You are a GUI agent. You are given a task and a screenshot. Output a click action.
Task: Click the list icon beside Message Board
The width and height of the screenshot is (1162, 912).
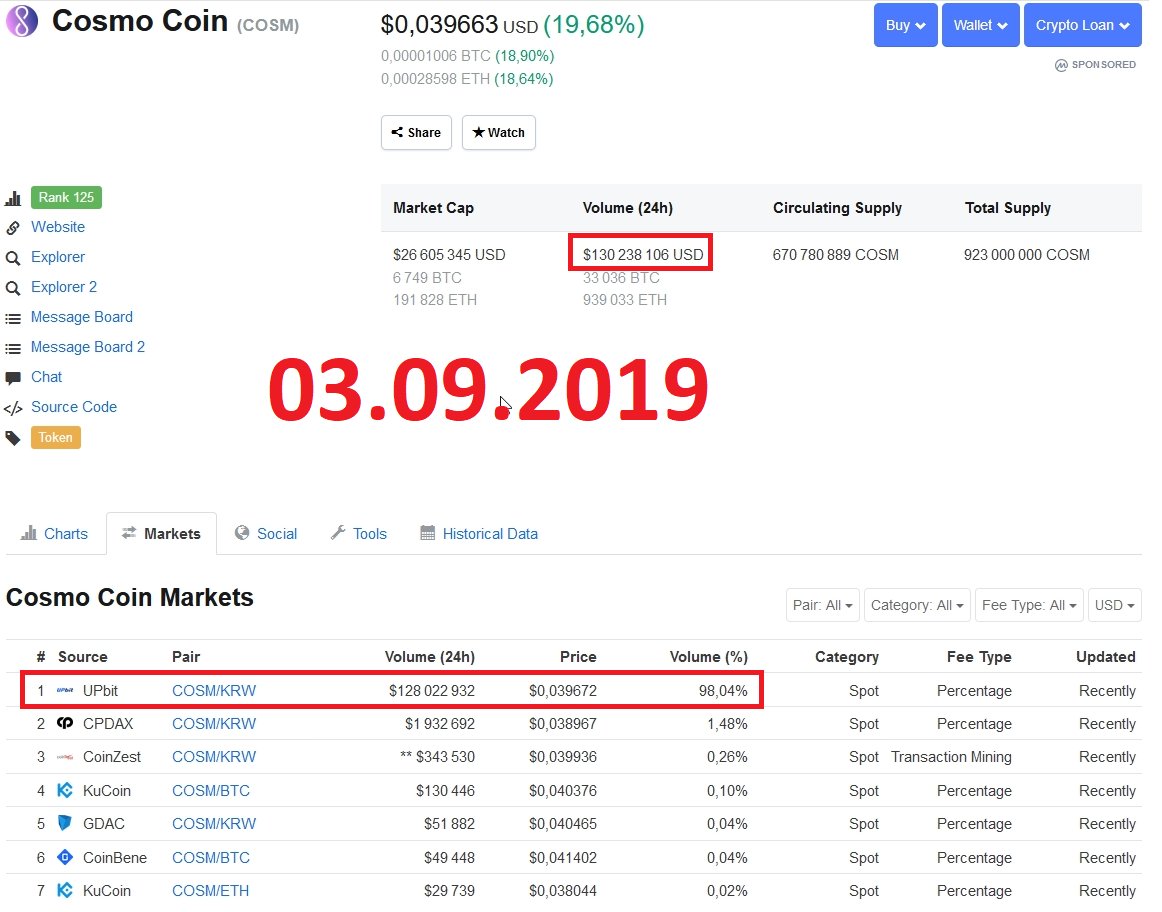tap(13, 319)
